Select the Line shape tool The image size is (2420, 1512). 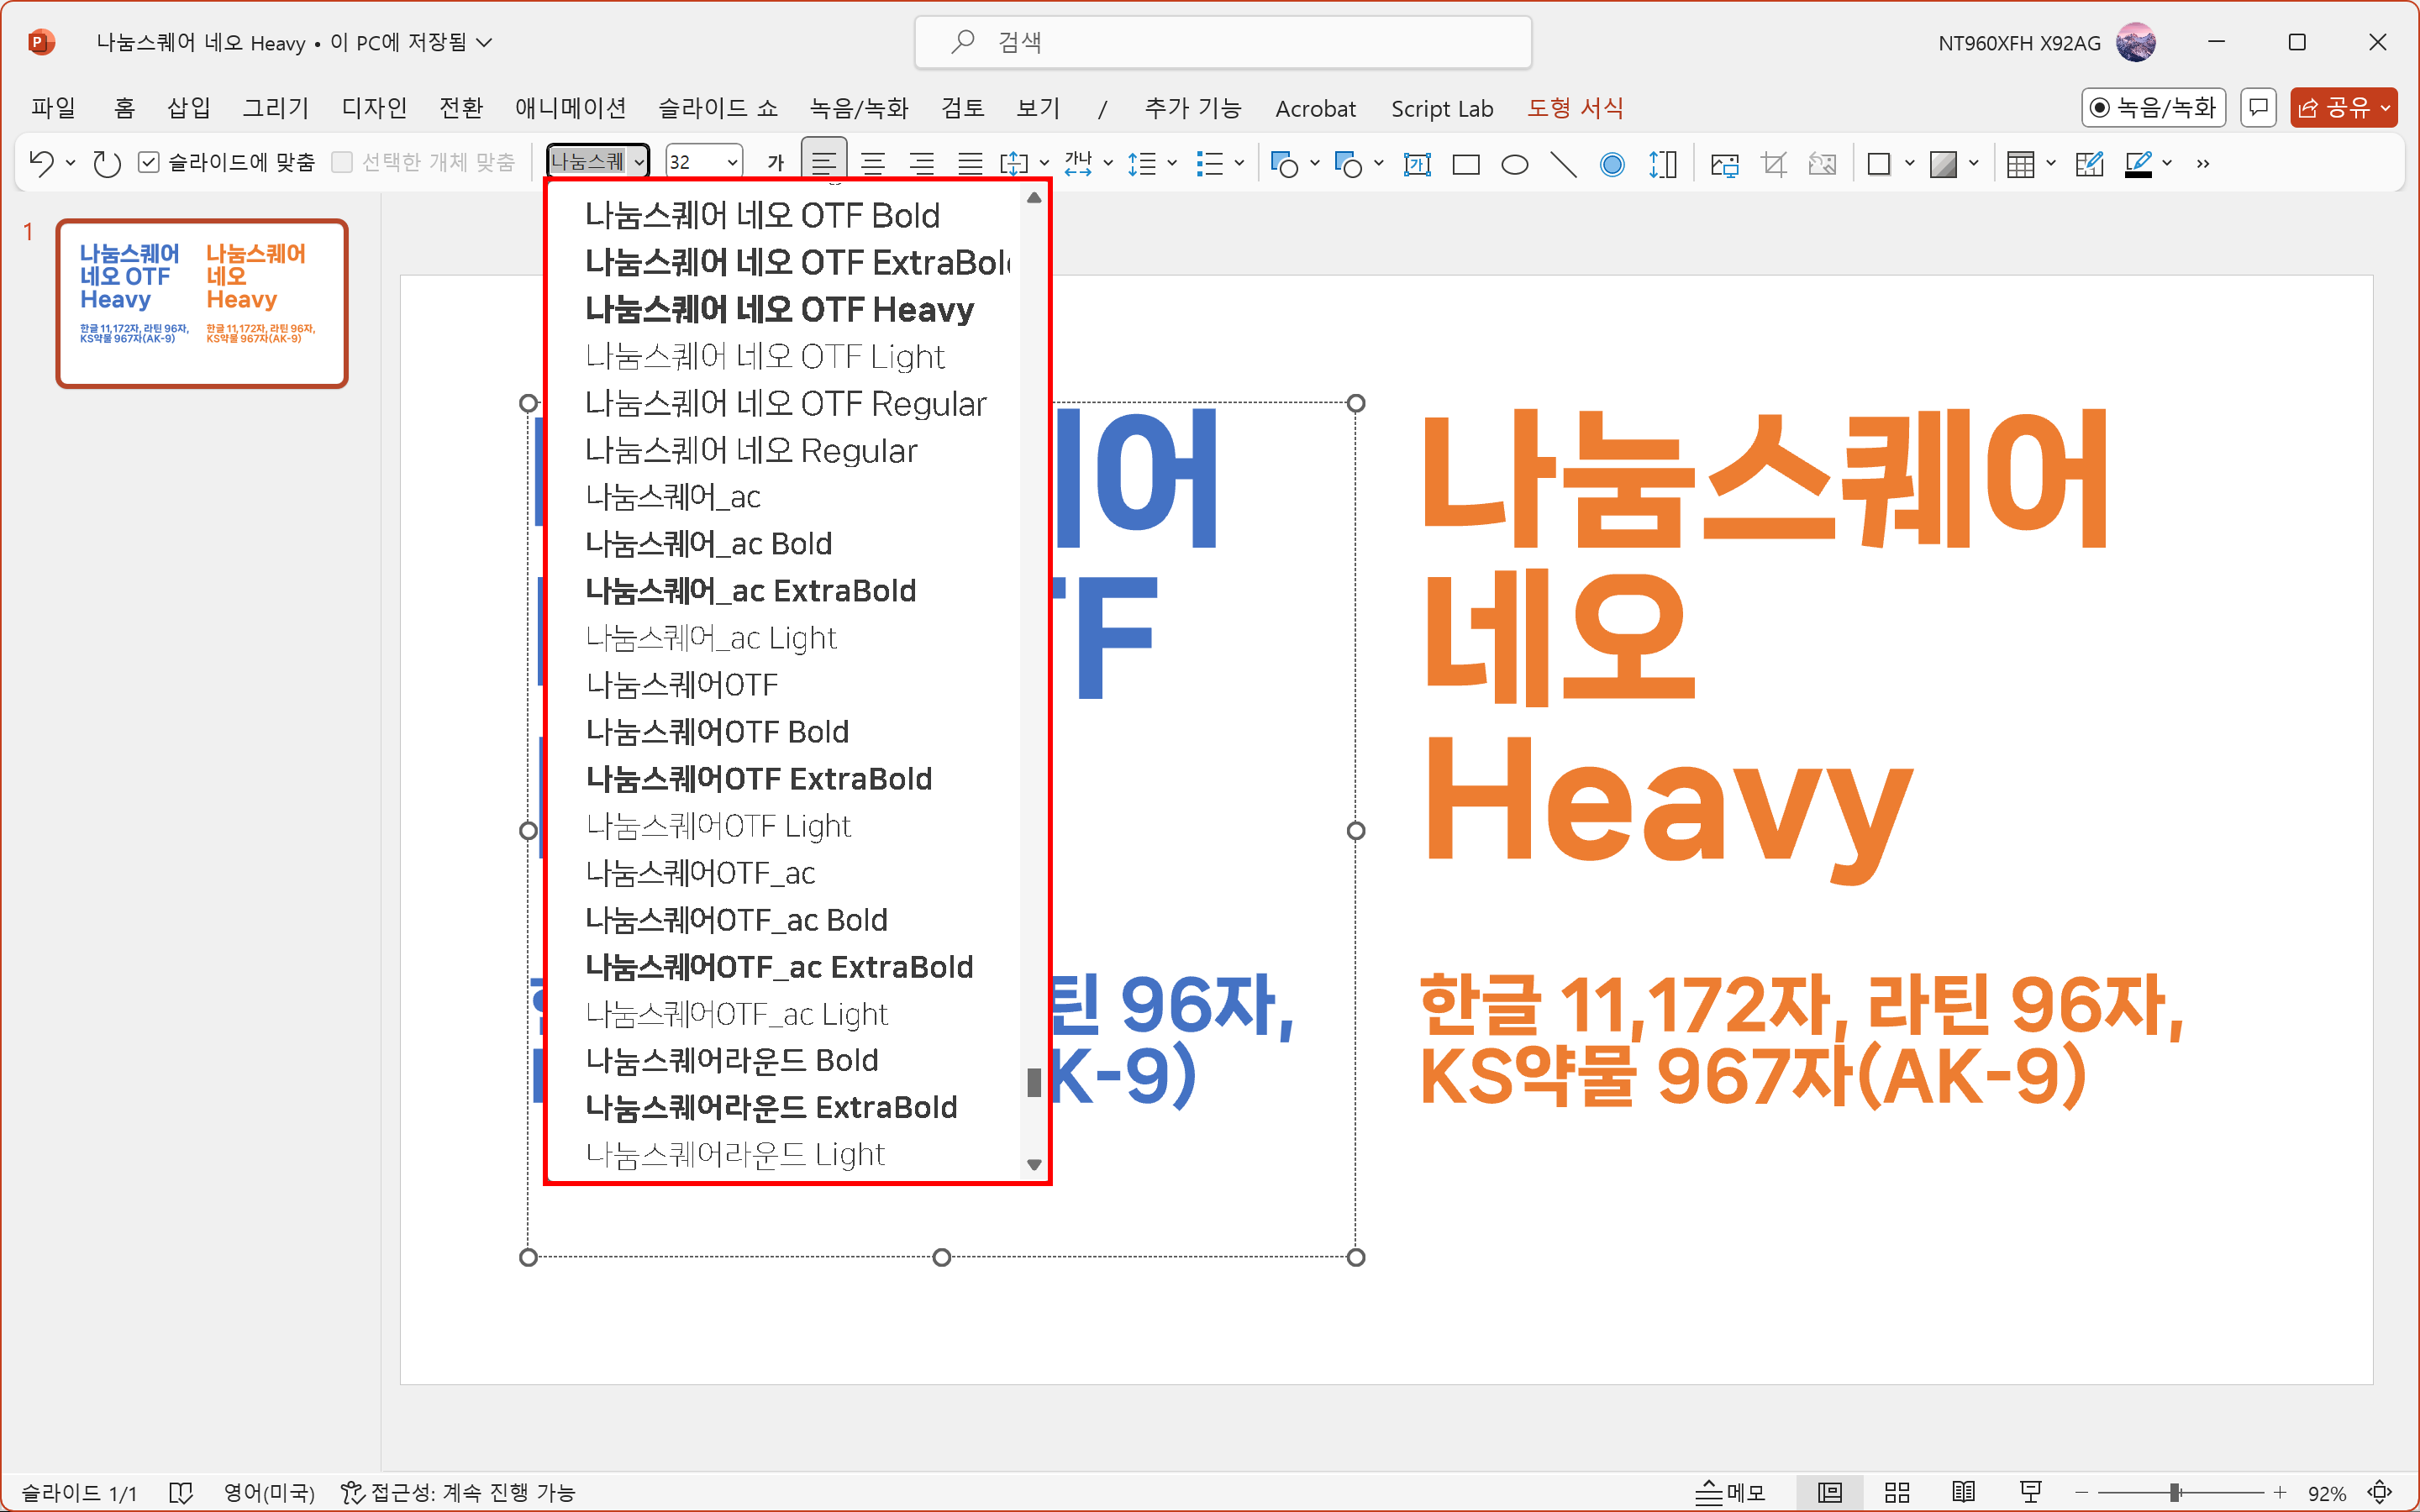(x=1563, y=164)
